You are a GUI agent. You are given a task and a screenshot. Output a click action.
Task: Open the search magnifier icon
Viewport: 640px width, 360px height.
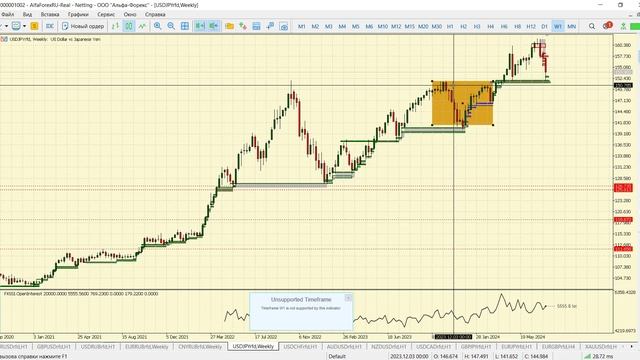point(591,26)
